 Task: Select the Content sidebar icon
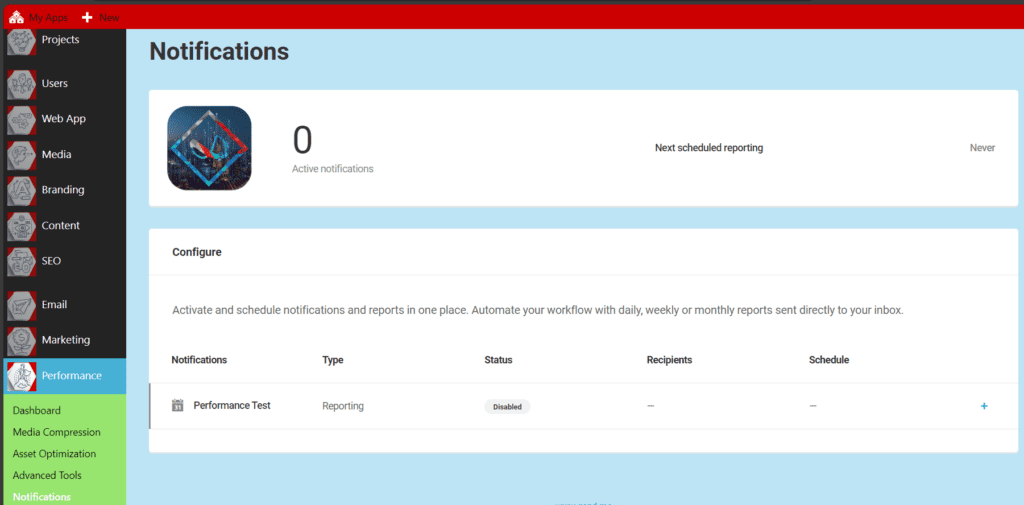pos(21,227)
